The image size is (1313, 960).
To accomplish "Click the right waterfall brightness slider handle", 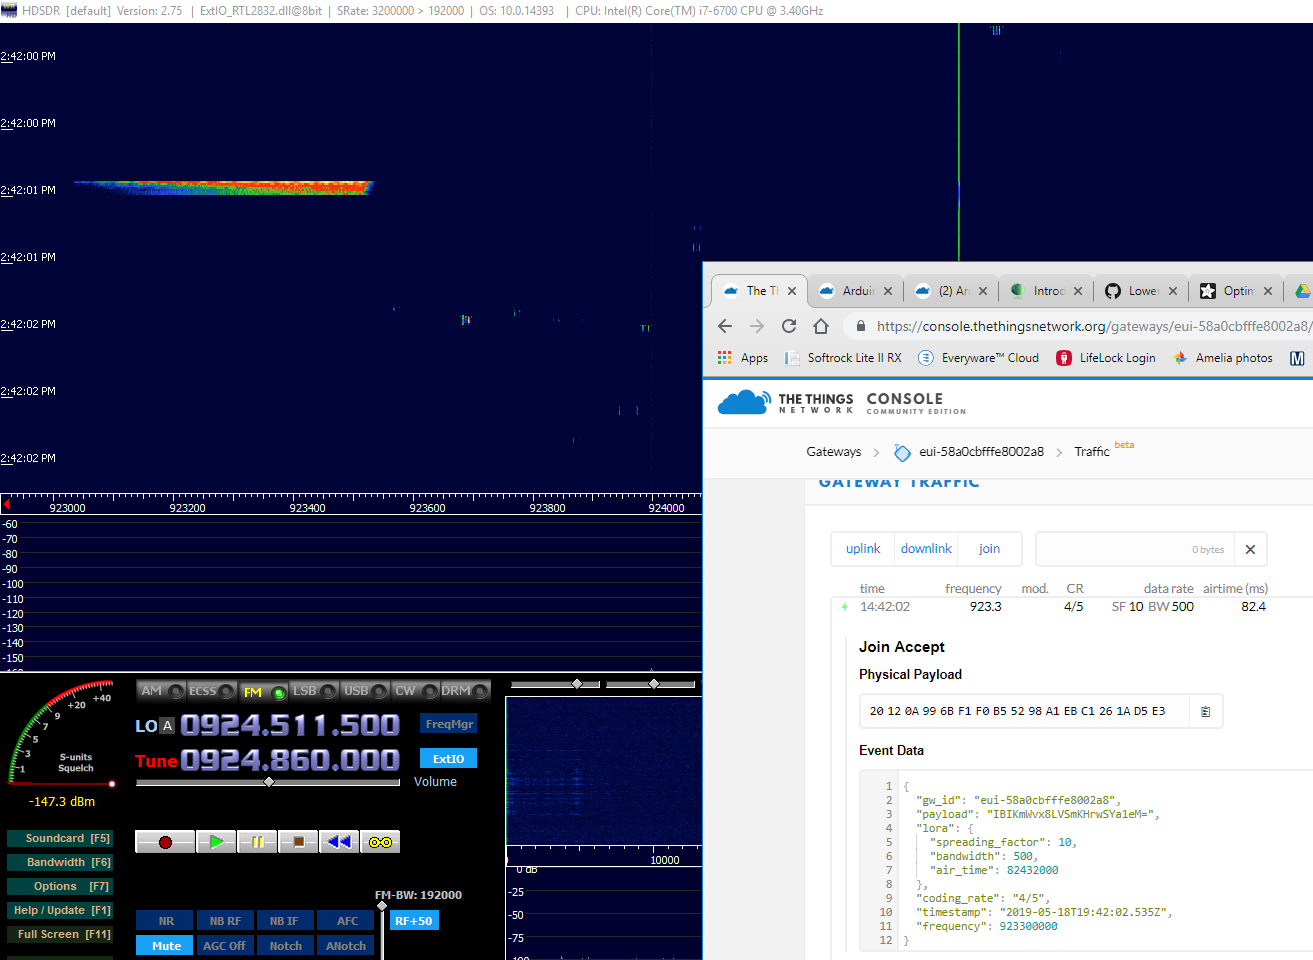I will click(654, 684).
